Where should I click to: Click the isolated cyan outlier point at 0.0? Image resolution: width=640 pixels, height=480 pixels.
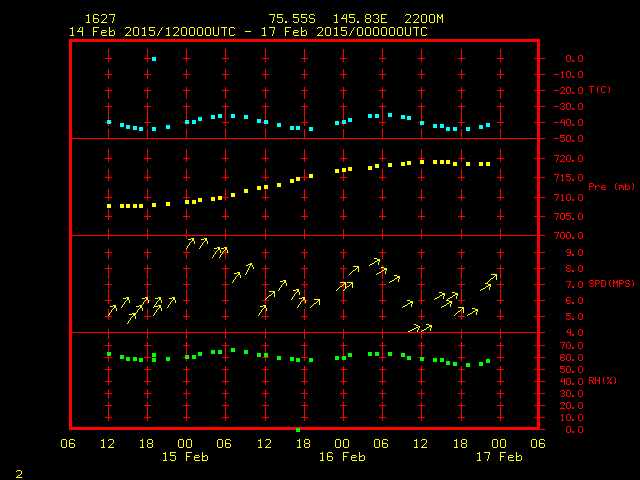(x=154, y=59)
